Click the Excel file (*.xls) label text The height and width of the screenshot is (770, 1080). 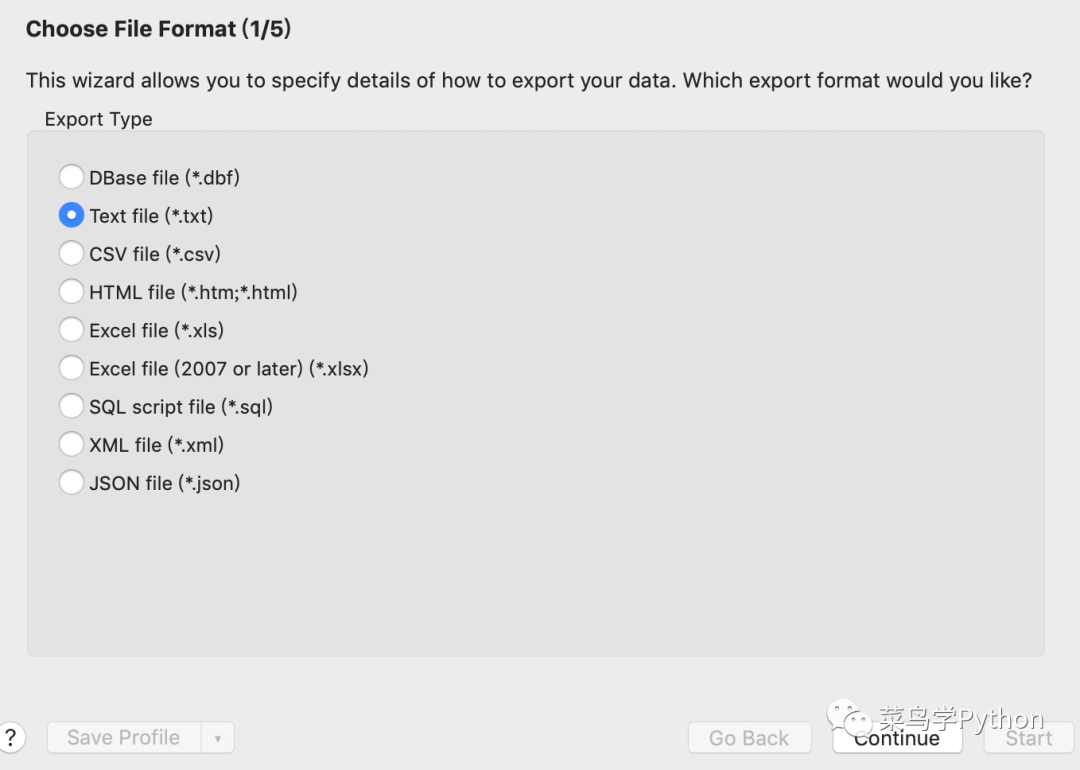point(156,331)
